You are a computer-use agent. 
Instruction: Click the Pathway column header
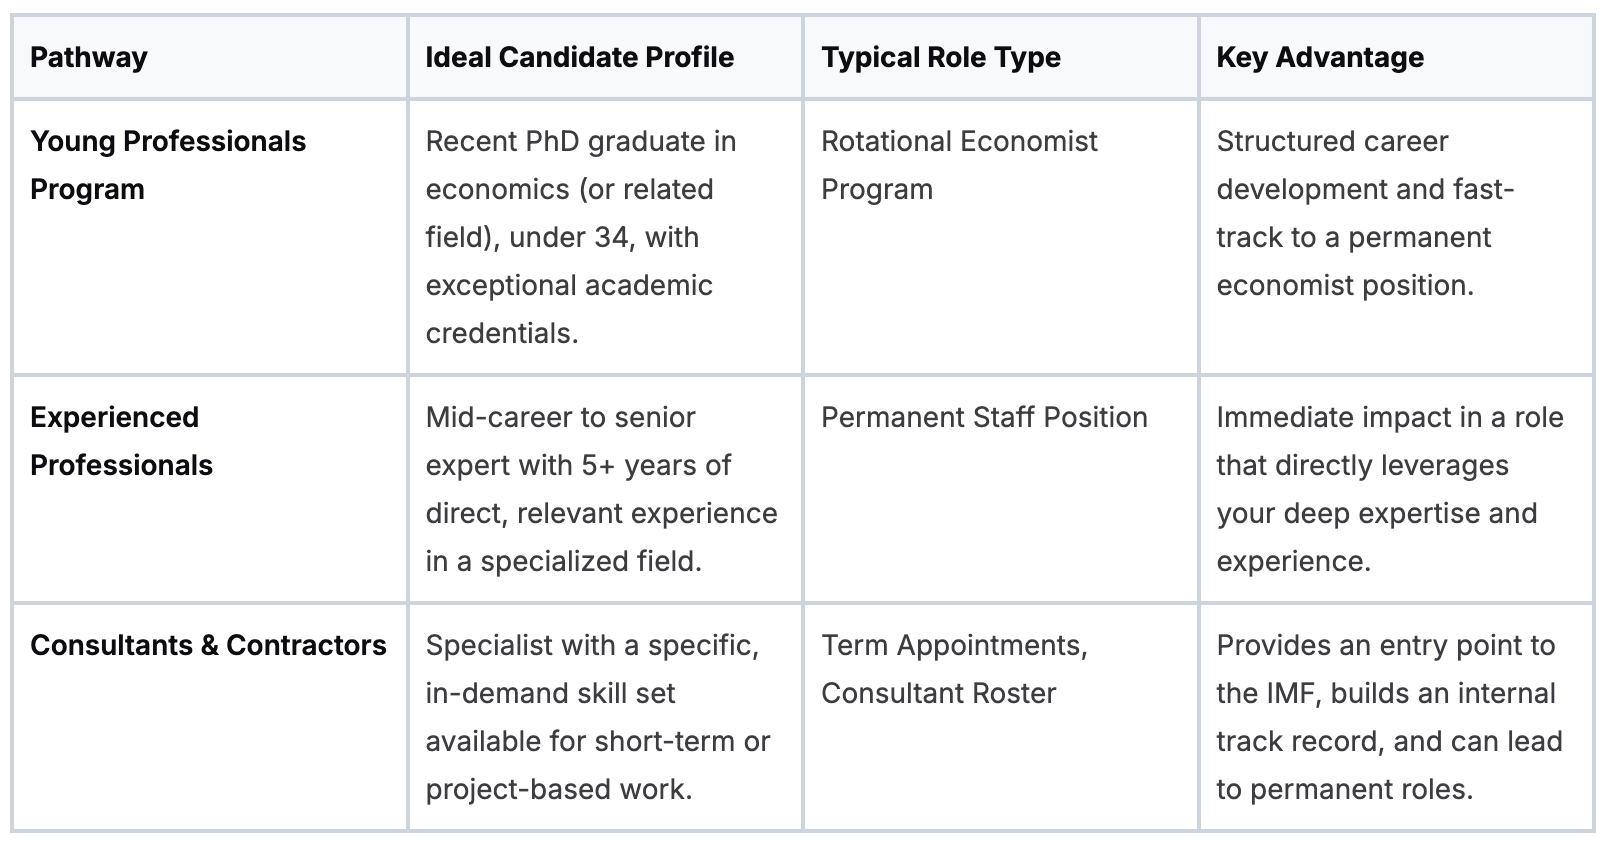pos(89,58)
